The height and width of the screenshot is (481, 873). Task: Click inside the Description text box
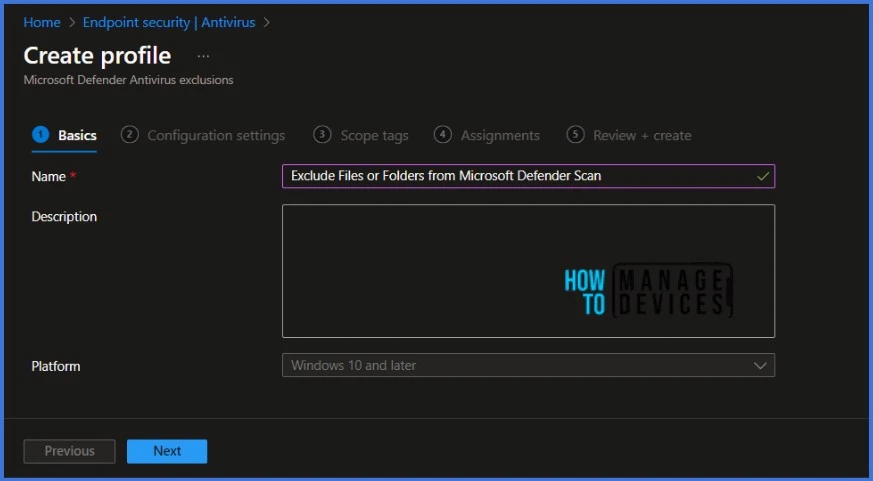point(528,271)
